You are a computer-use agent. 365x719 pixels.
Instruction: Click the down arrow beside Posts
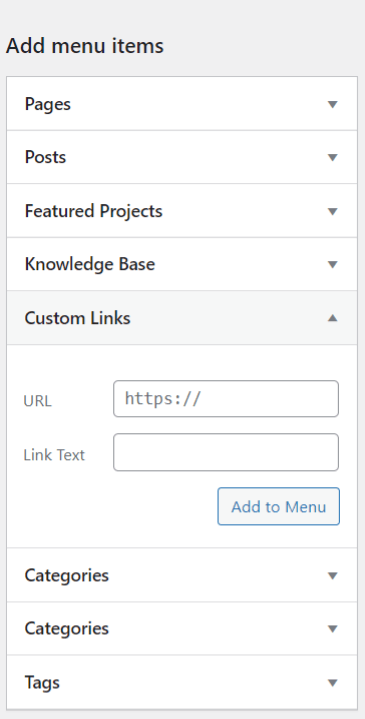point(332,157)
